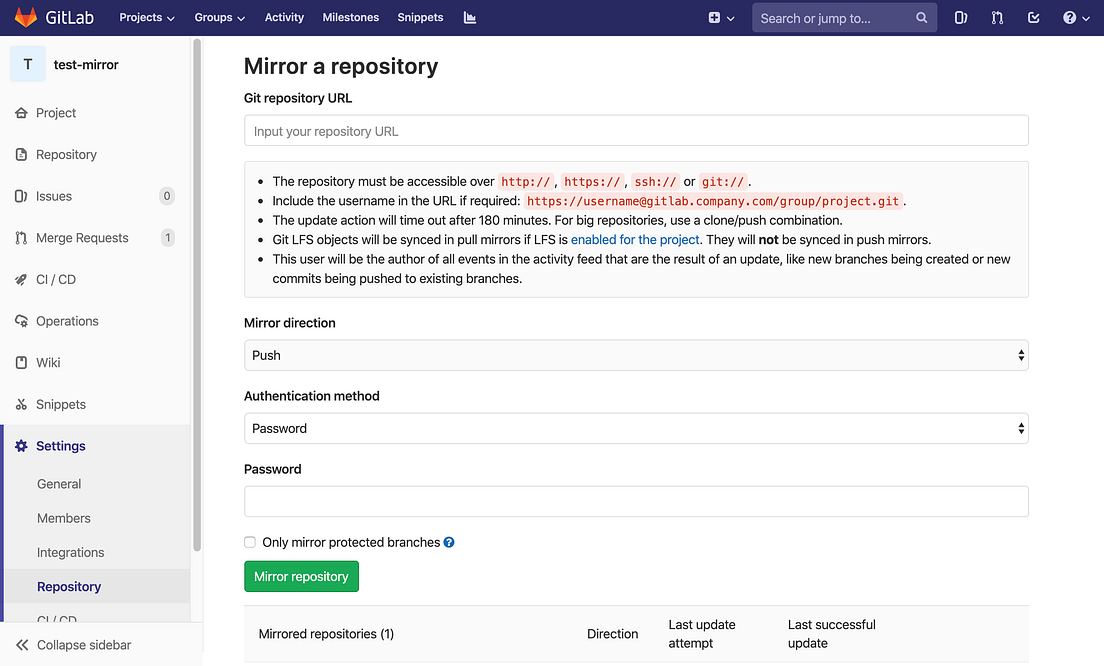This screenshot has height=666, width=1104.
Task: Open the Authentication method dropdown
Action: pos(636,428)
